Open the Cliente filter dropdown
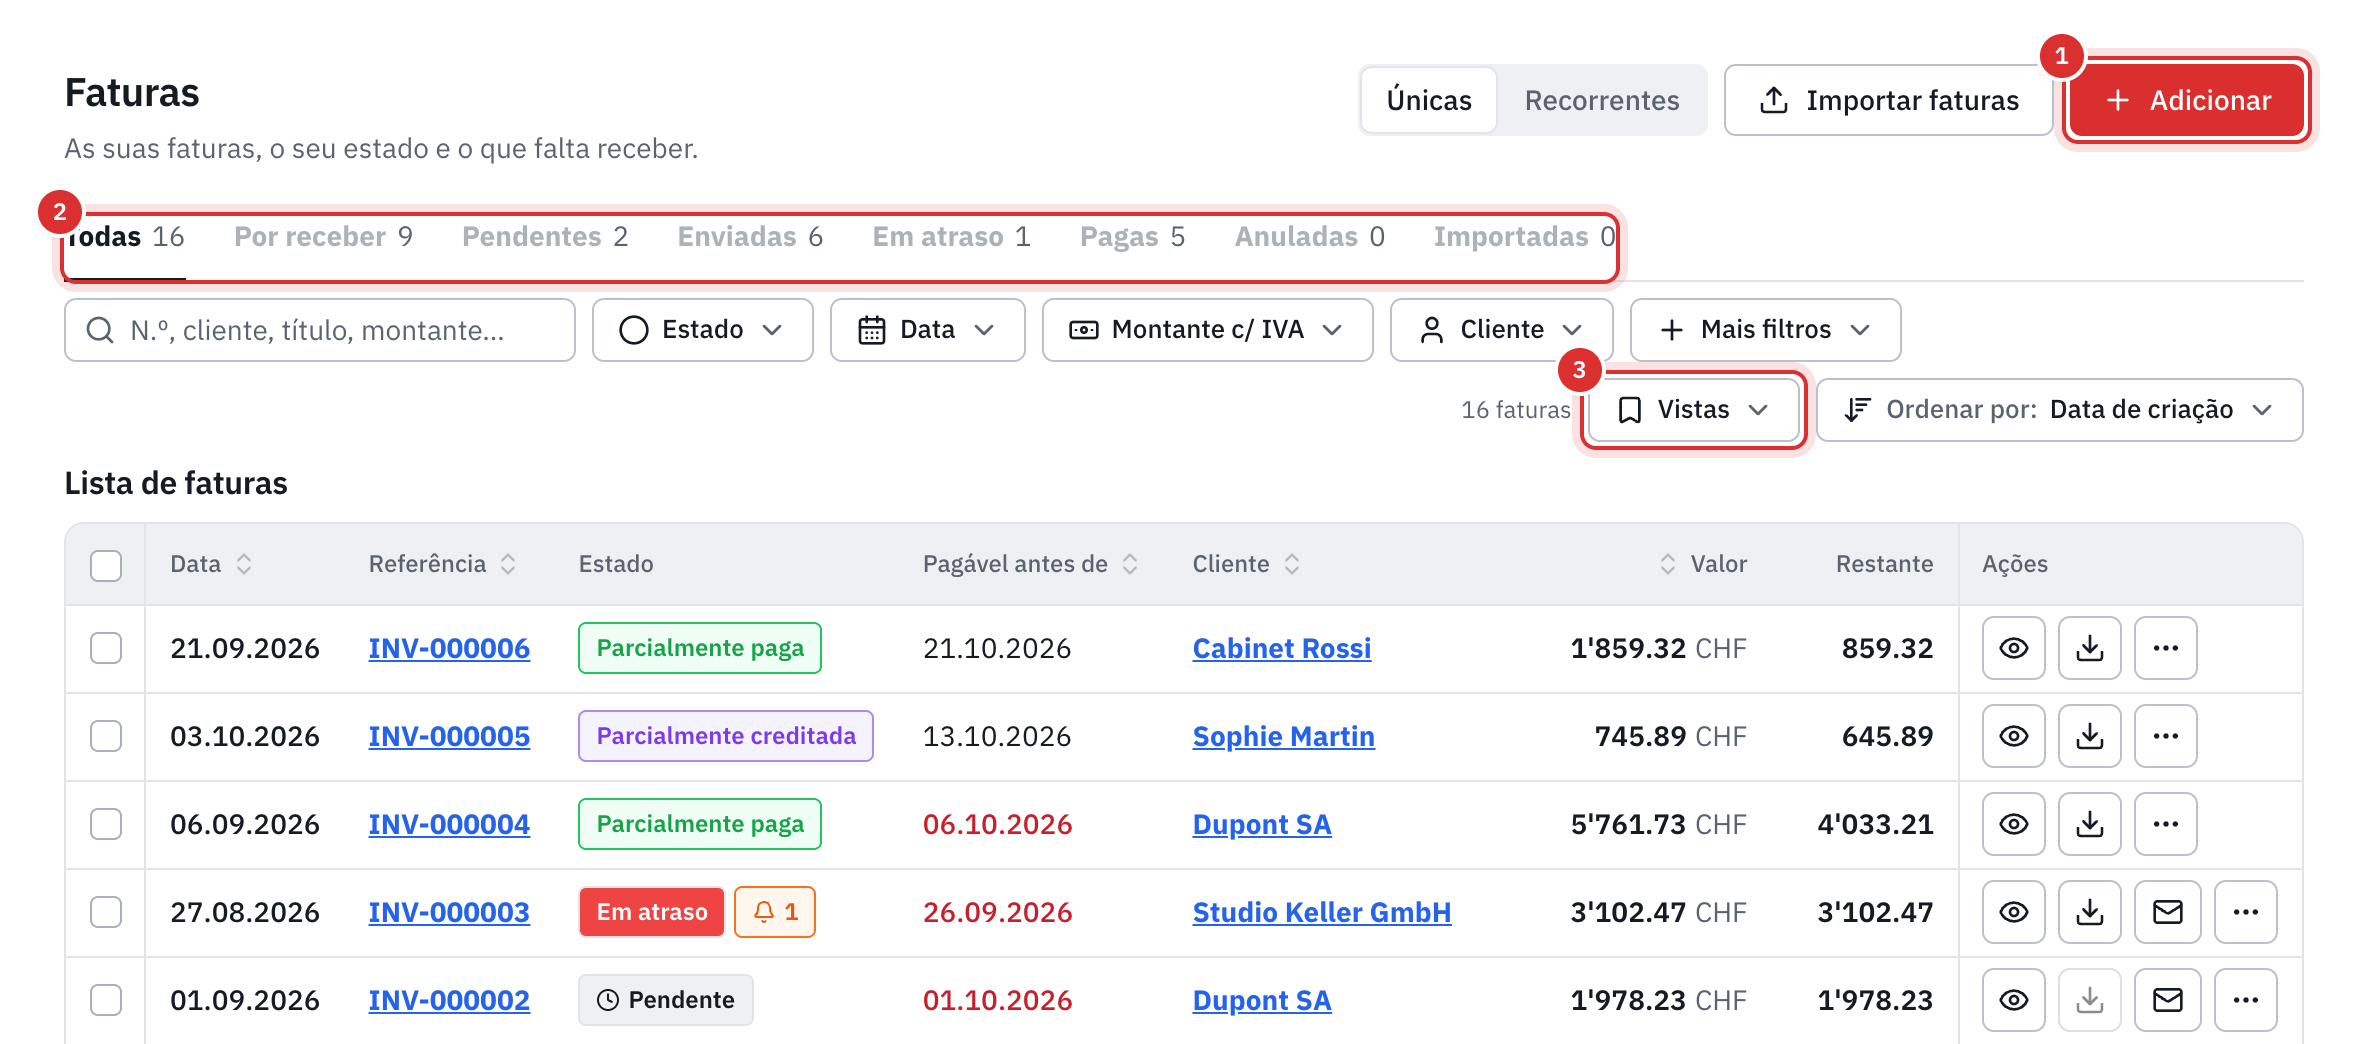This screenshot has height=1044, width=2368. (1501, 330)
